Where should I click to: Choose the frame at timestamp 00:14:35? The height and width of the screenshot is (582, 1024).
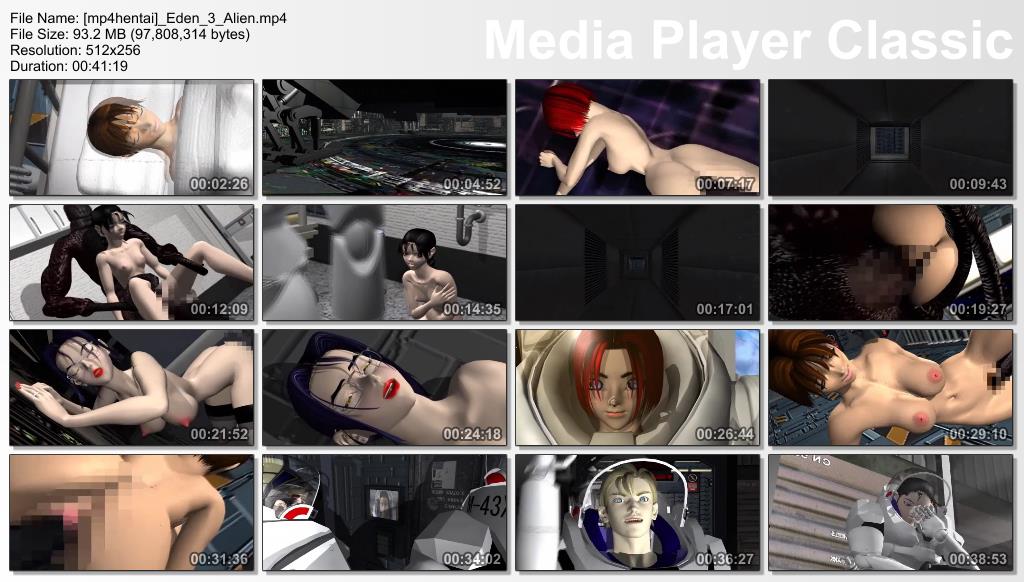(x=385, y=263)
